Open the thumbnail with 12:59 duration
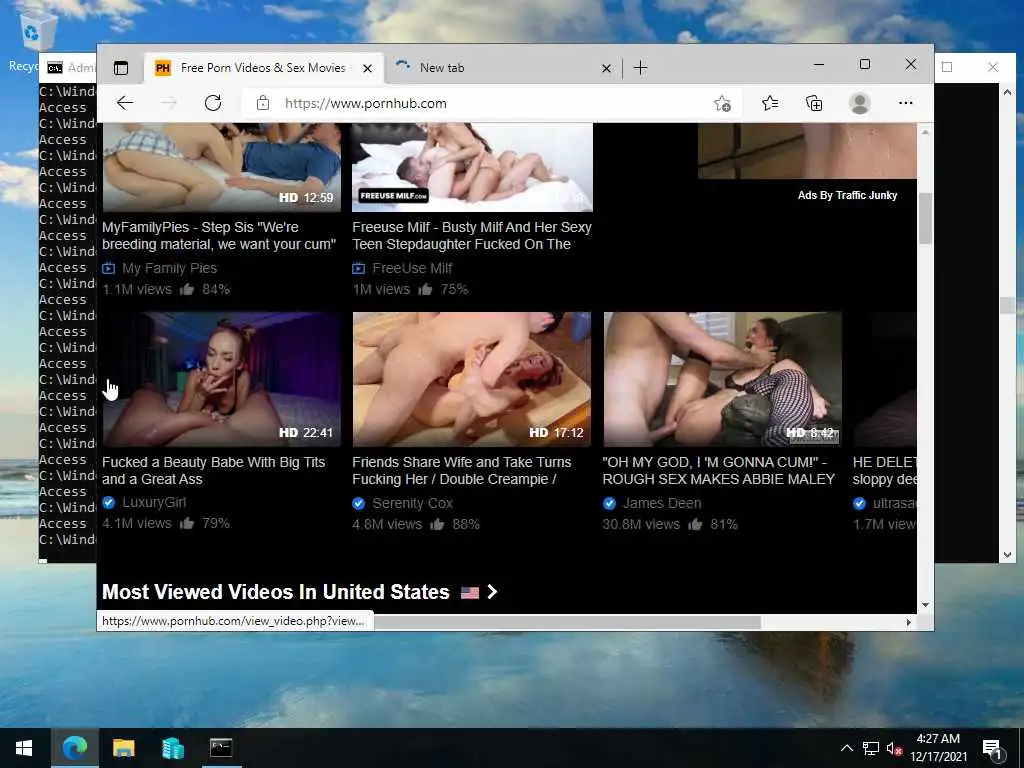Screen dimensions: 1024x768 pos(221,167)
